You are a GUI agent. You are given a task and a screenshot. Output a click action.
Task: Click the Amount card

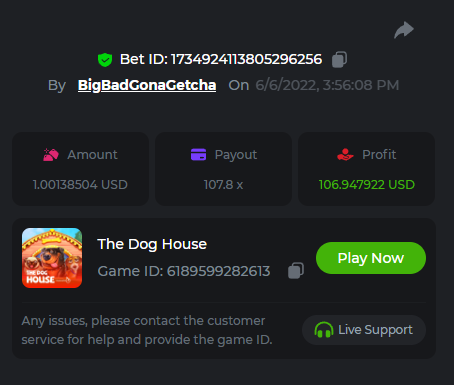(x=80, y=169)
